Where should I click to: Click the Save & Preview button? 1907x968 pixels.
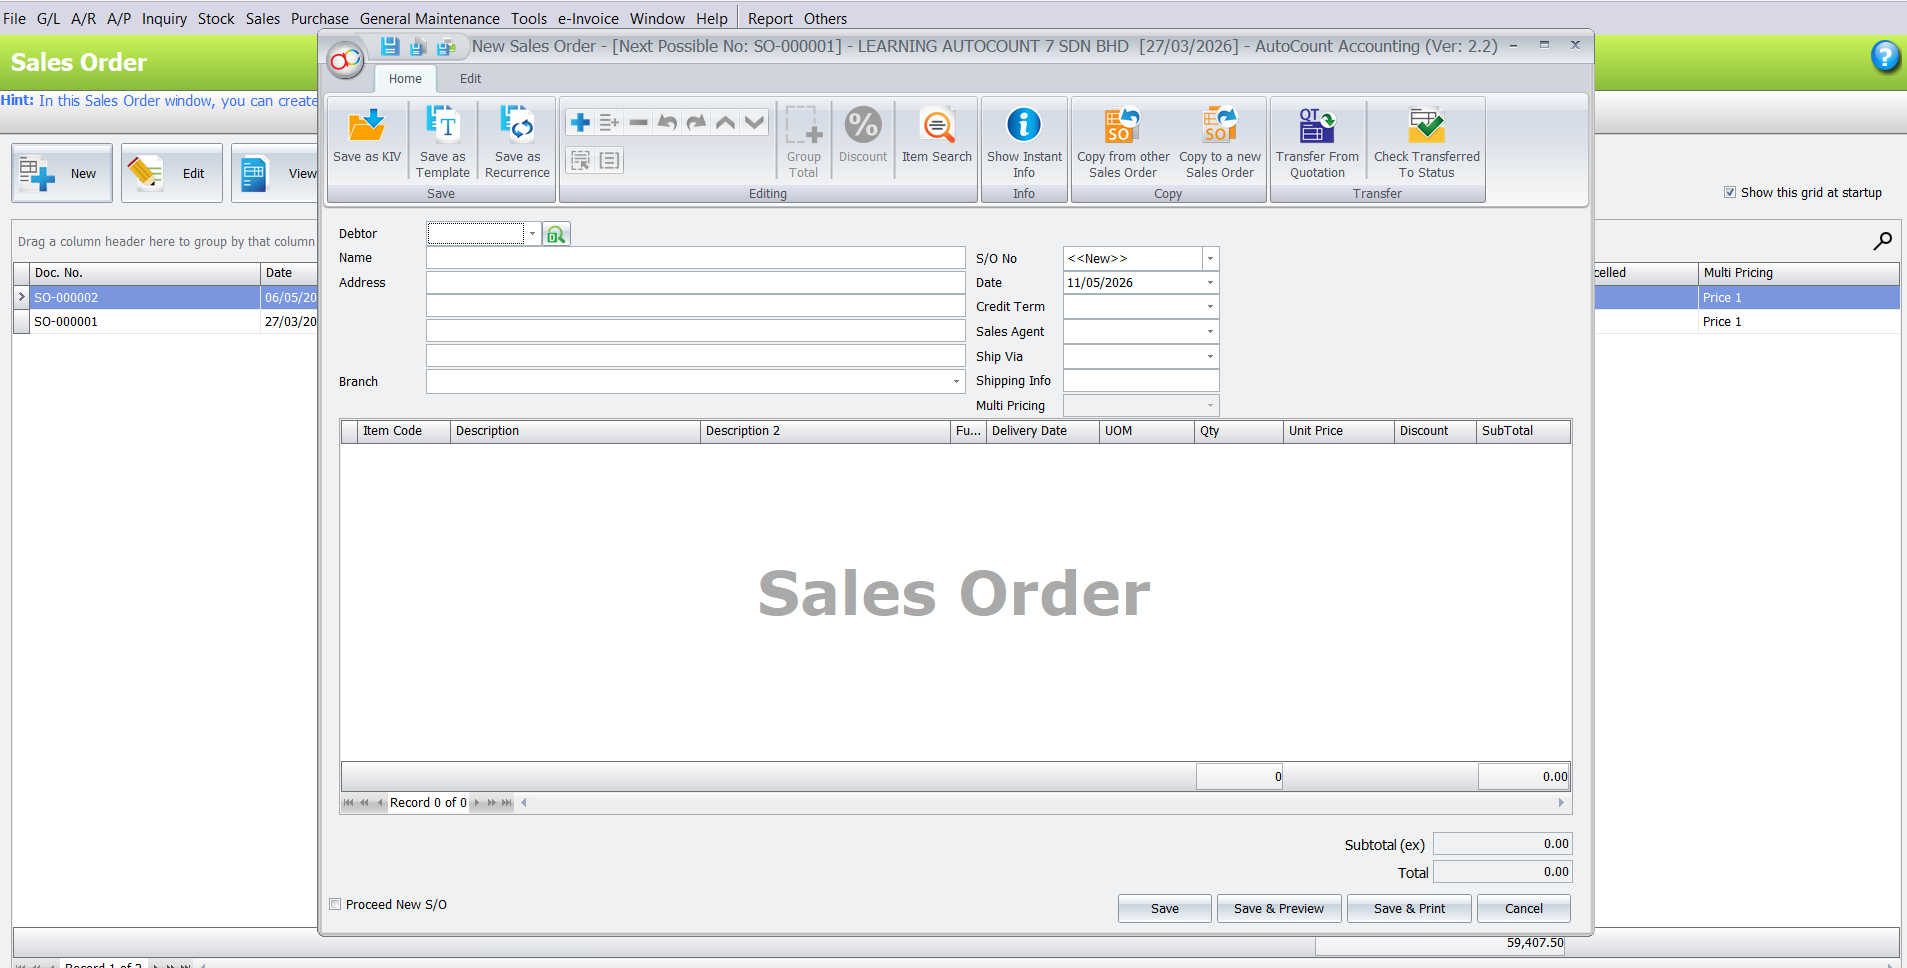1278,908
